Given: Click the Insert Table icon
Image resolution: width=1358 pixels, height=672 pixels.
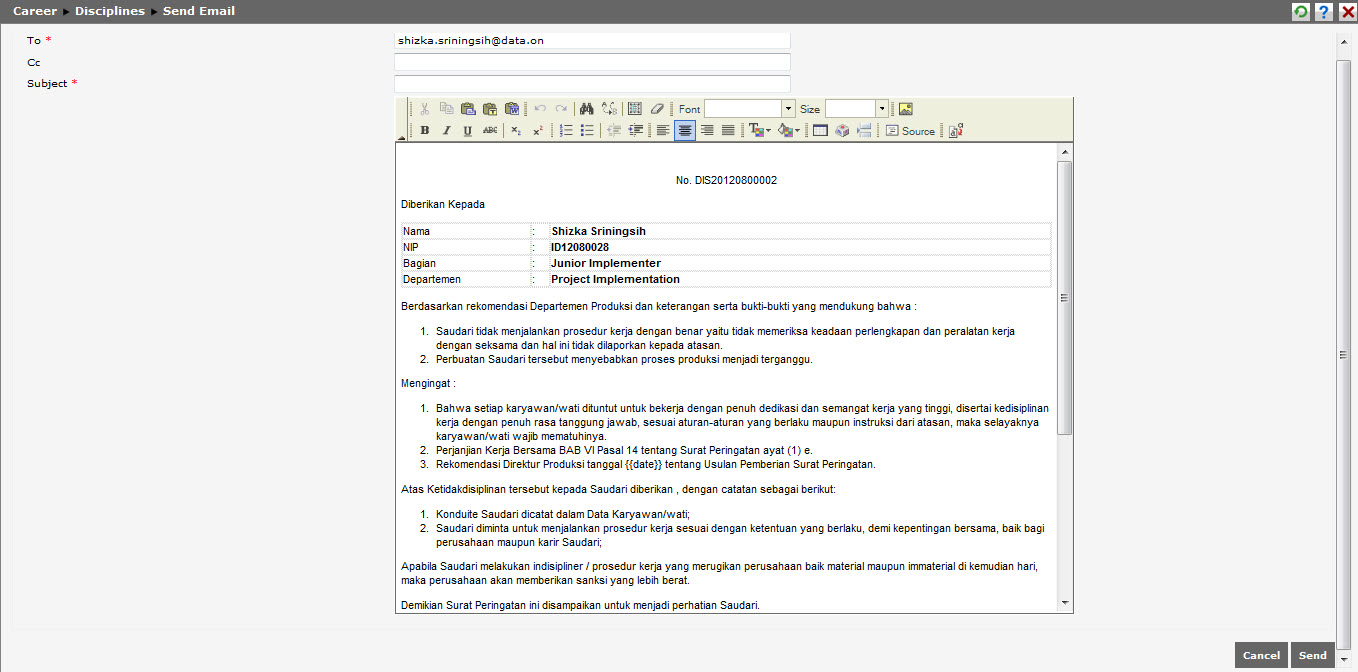Looking at the screenshot, I should coord(820,131).
